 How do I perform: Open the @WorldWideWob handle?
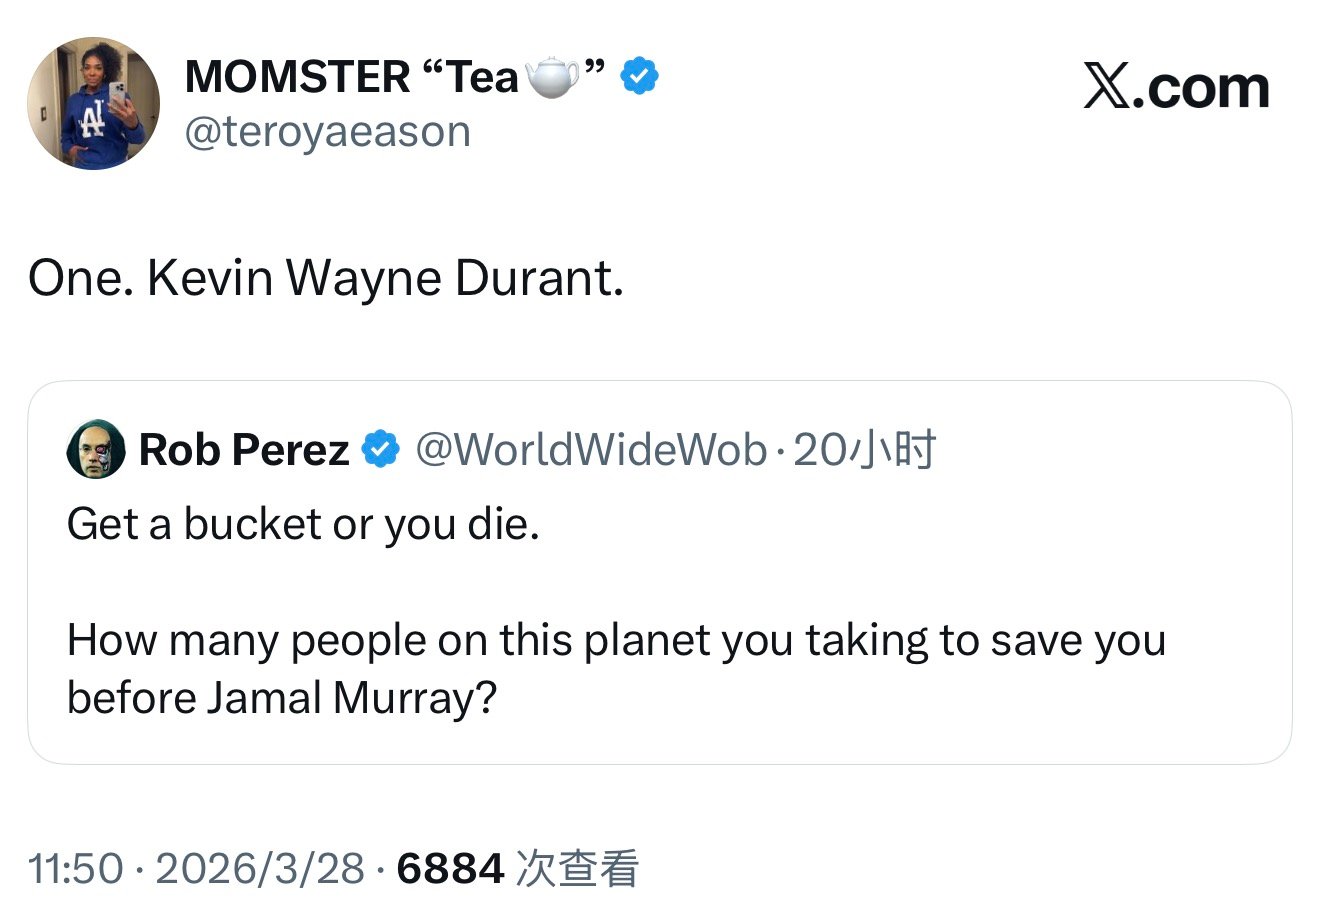pos(590,450)
